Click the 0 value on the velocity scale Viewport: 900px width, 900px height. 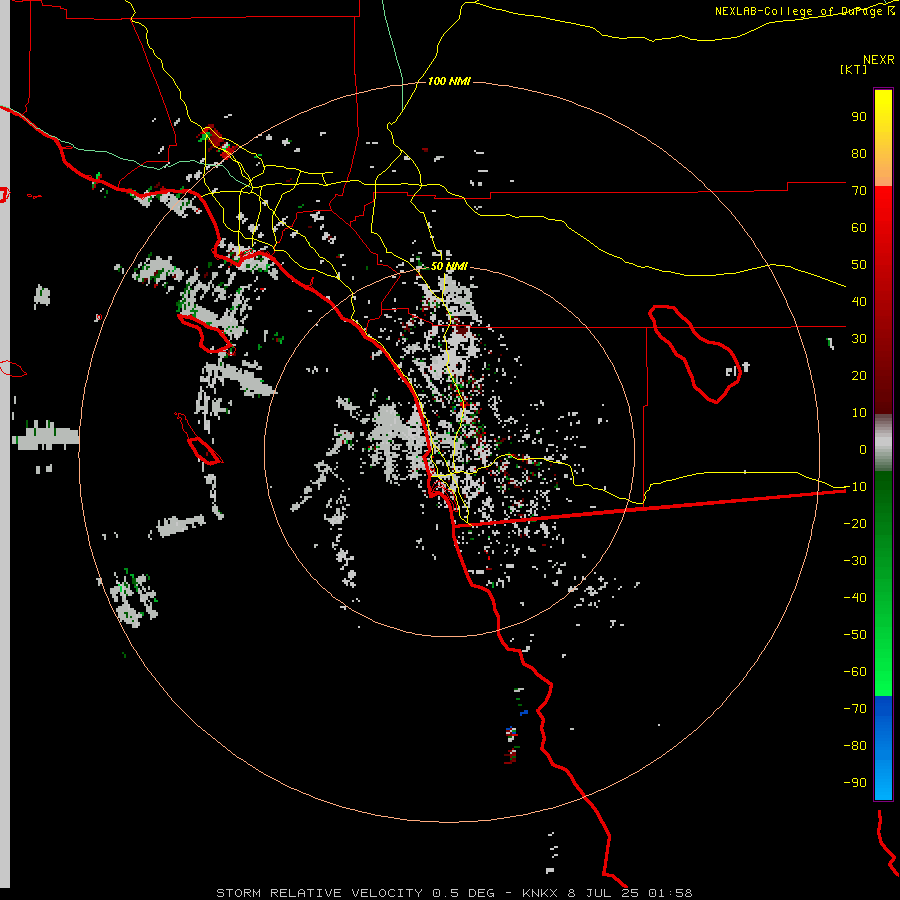863,449
